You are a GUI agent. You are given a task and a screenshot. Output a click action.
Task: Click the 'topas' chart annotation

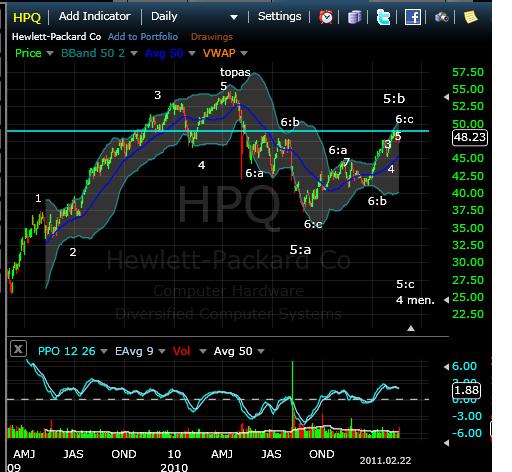click(235, 72)
